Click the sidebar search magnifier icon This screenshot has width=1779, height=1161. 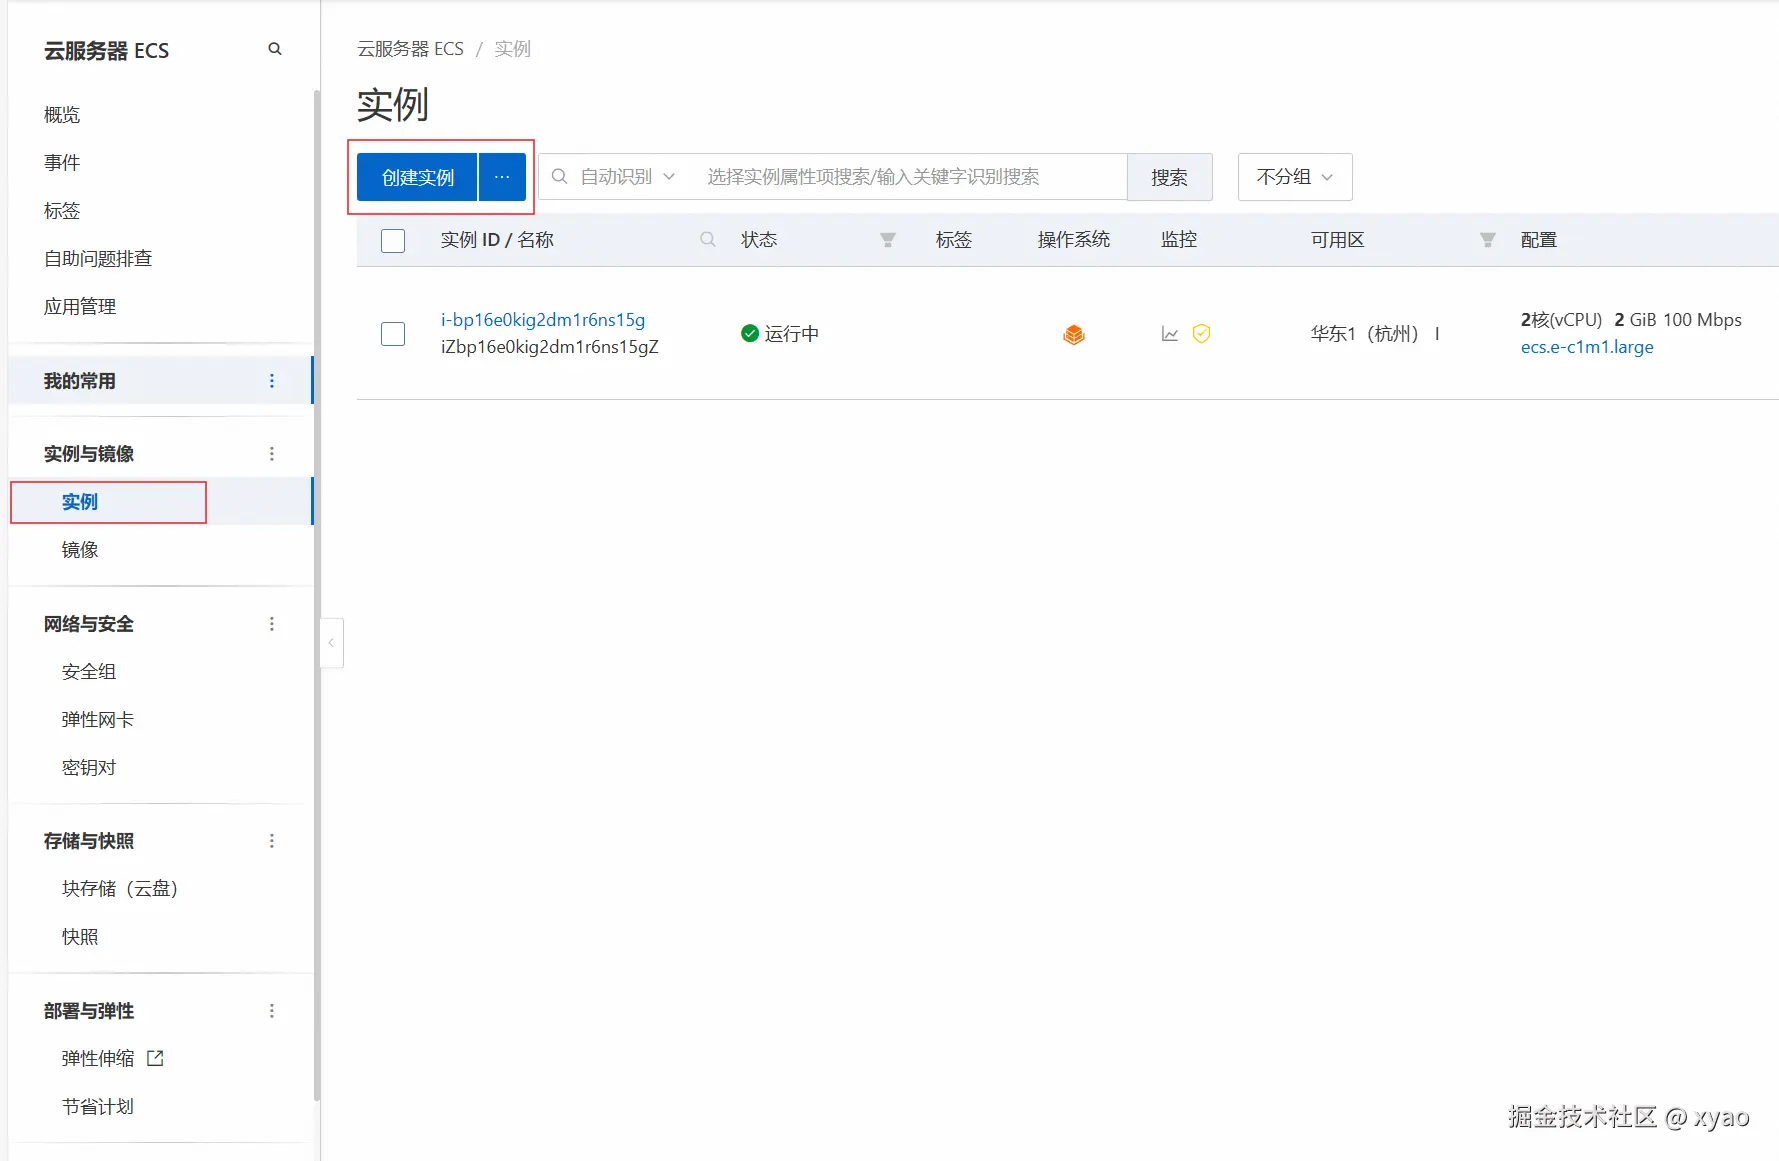click(275, 49)
